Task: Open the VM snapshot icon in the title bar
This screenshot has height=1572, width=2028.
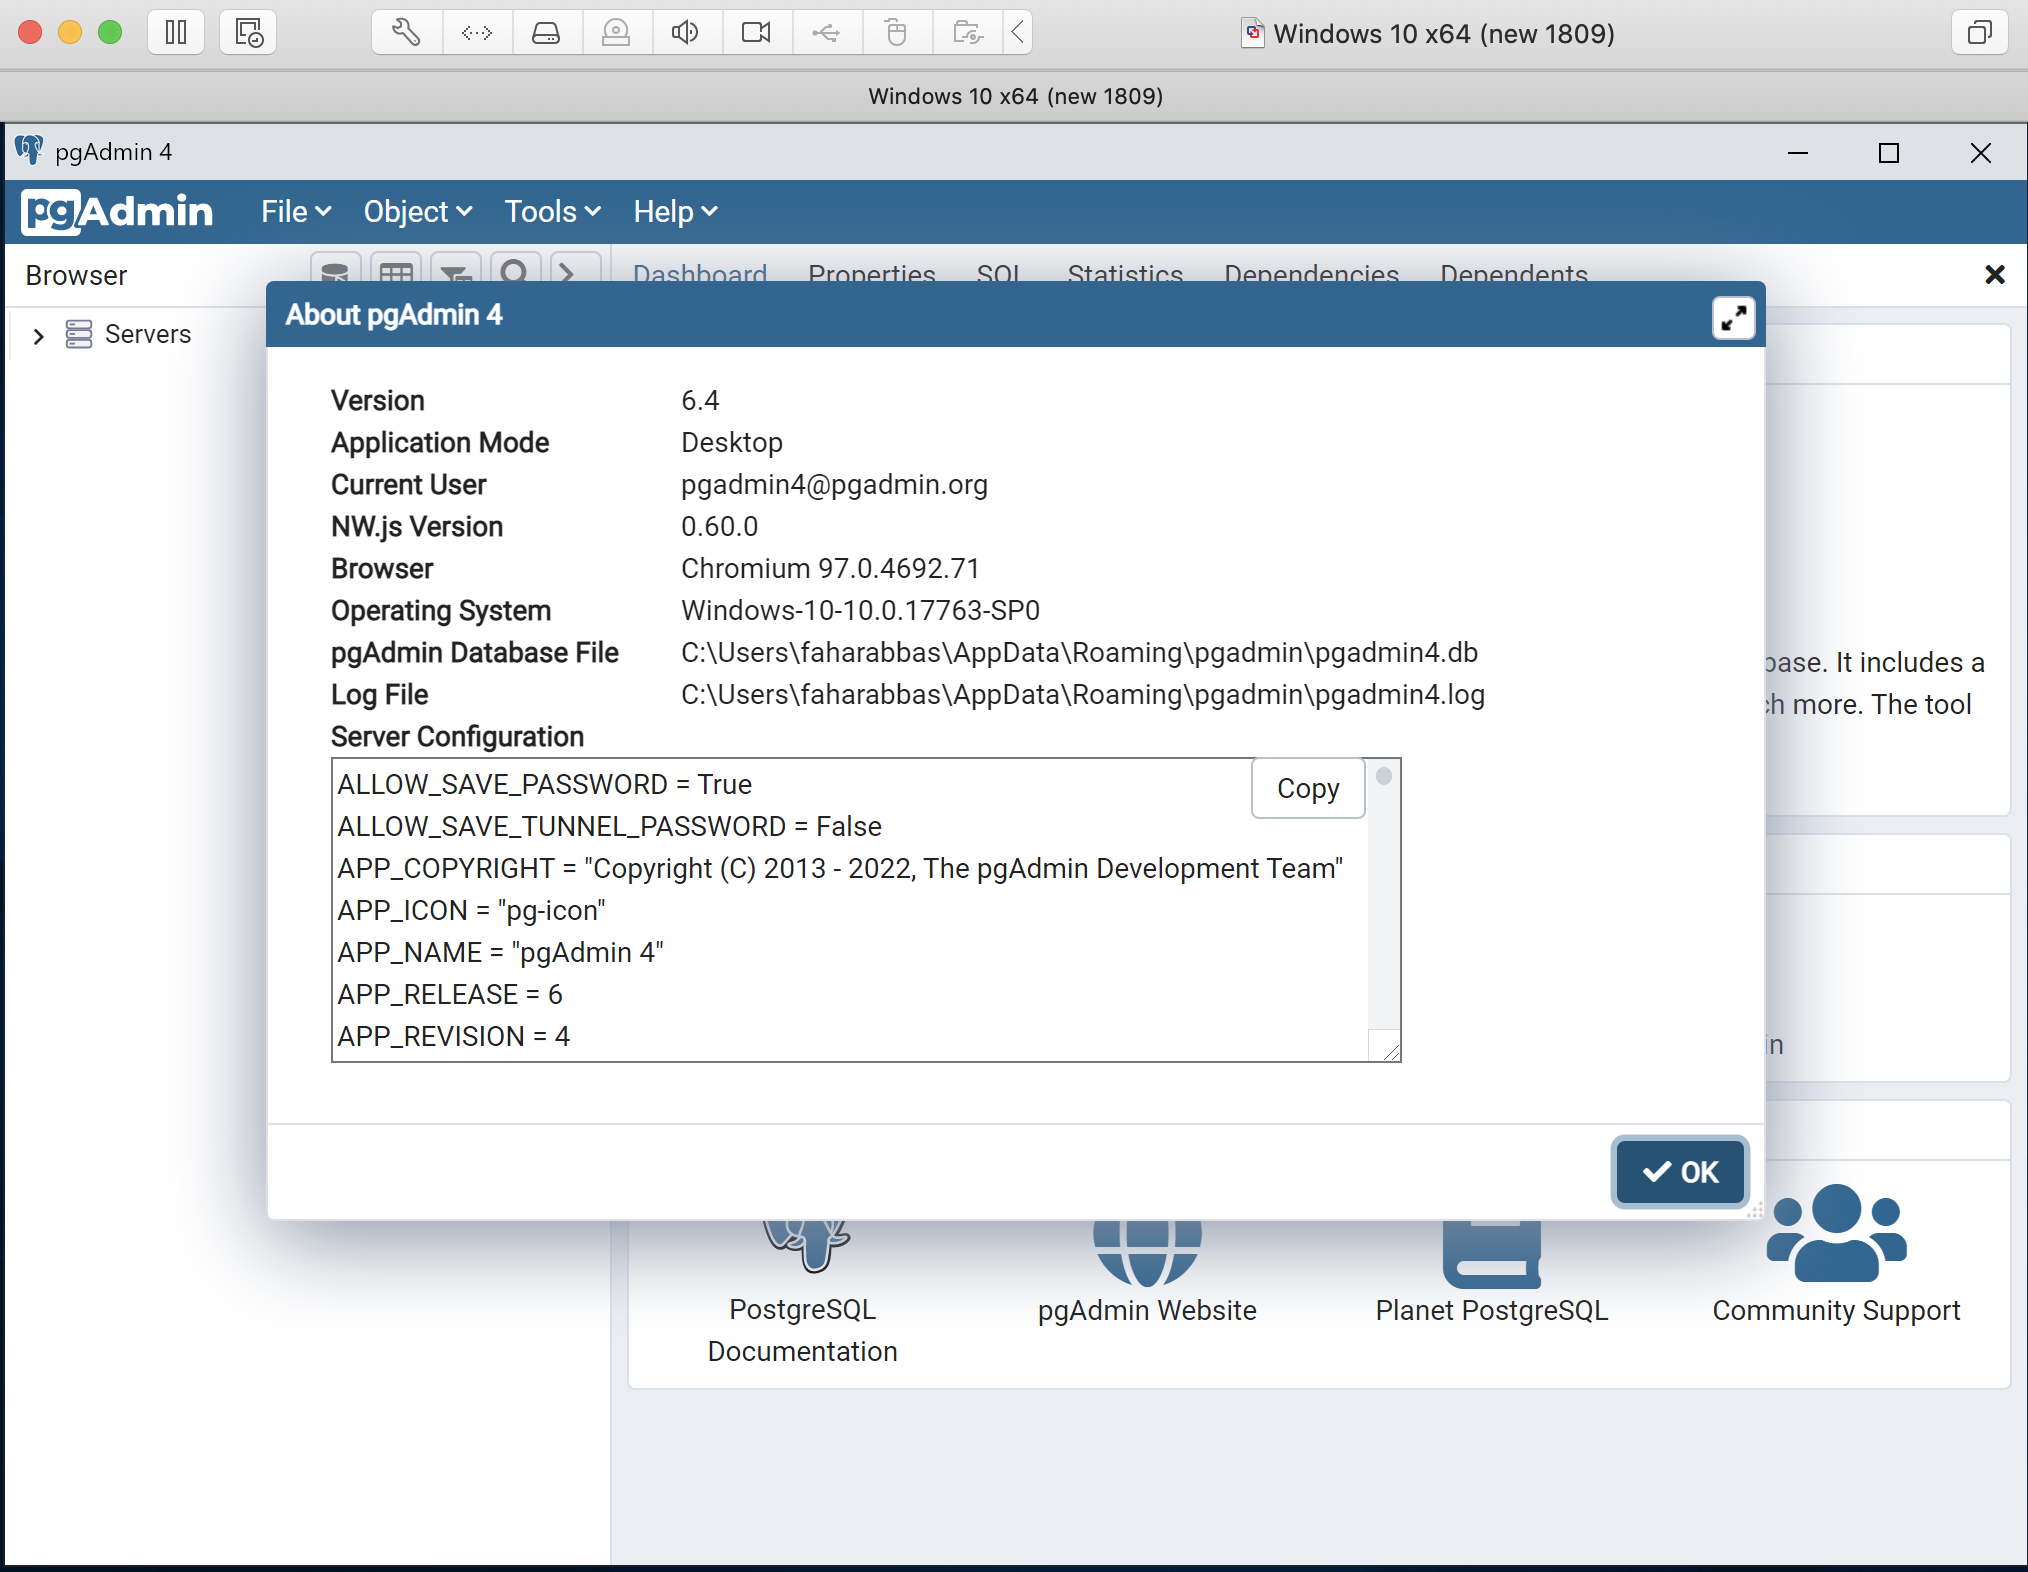Action: tap(248, 32)
